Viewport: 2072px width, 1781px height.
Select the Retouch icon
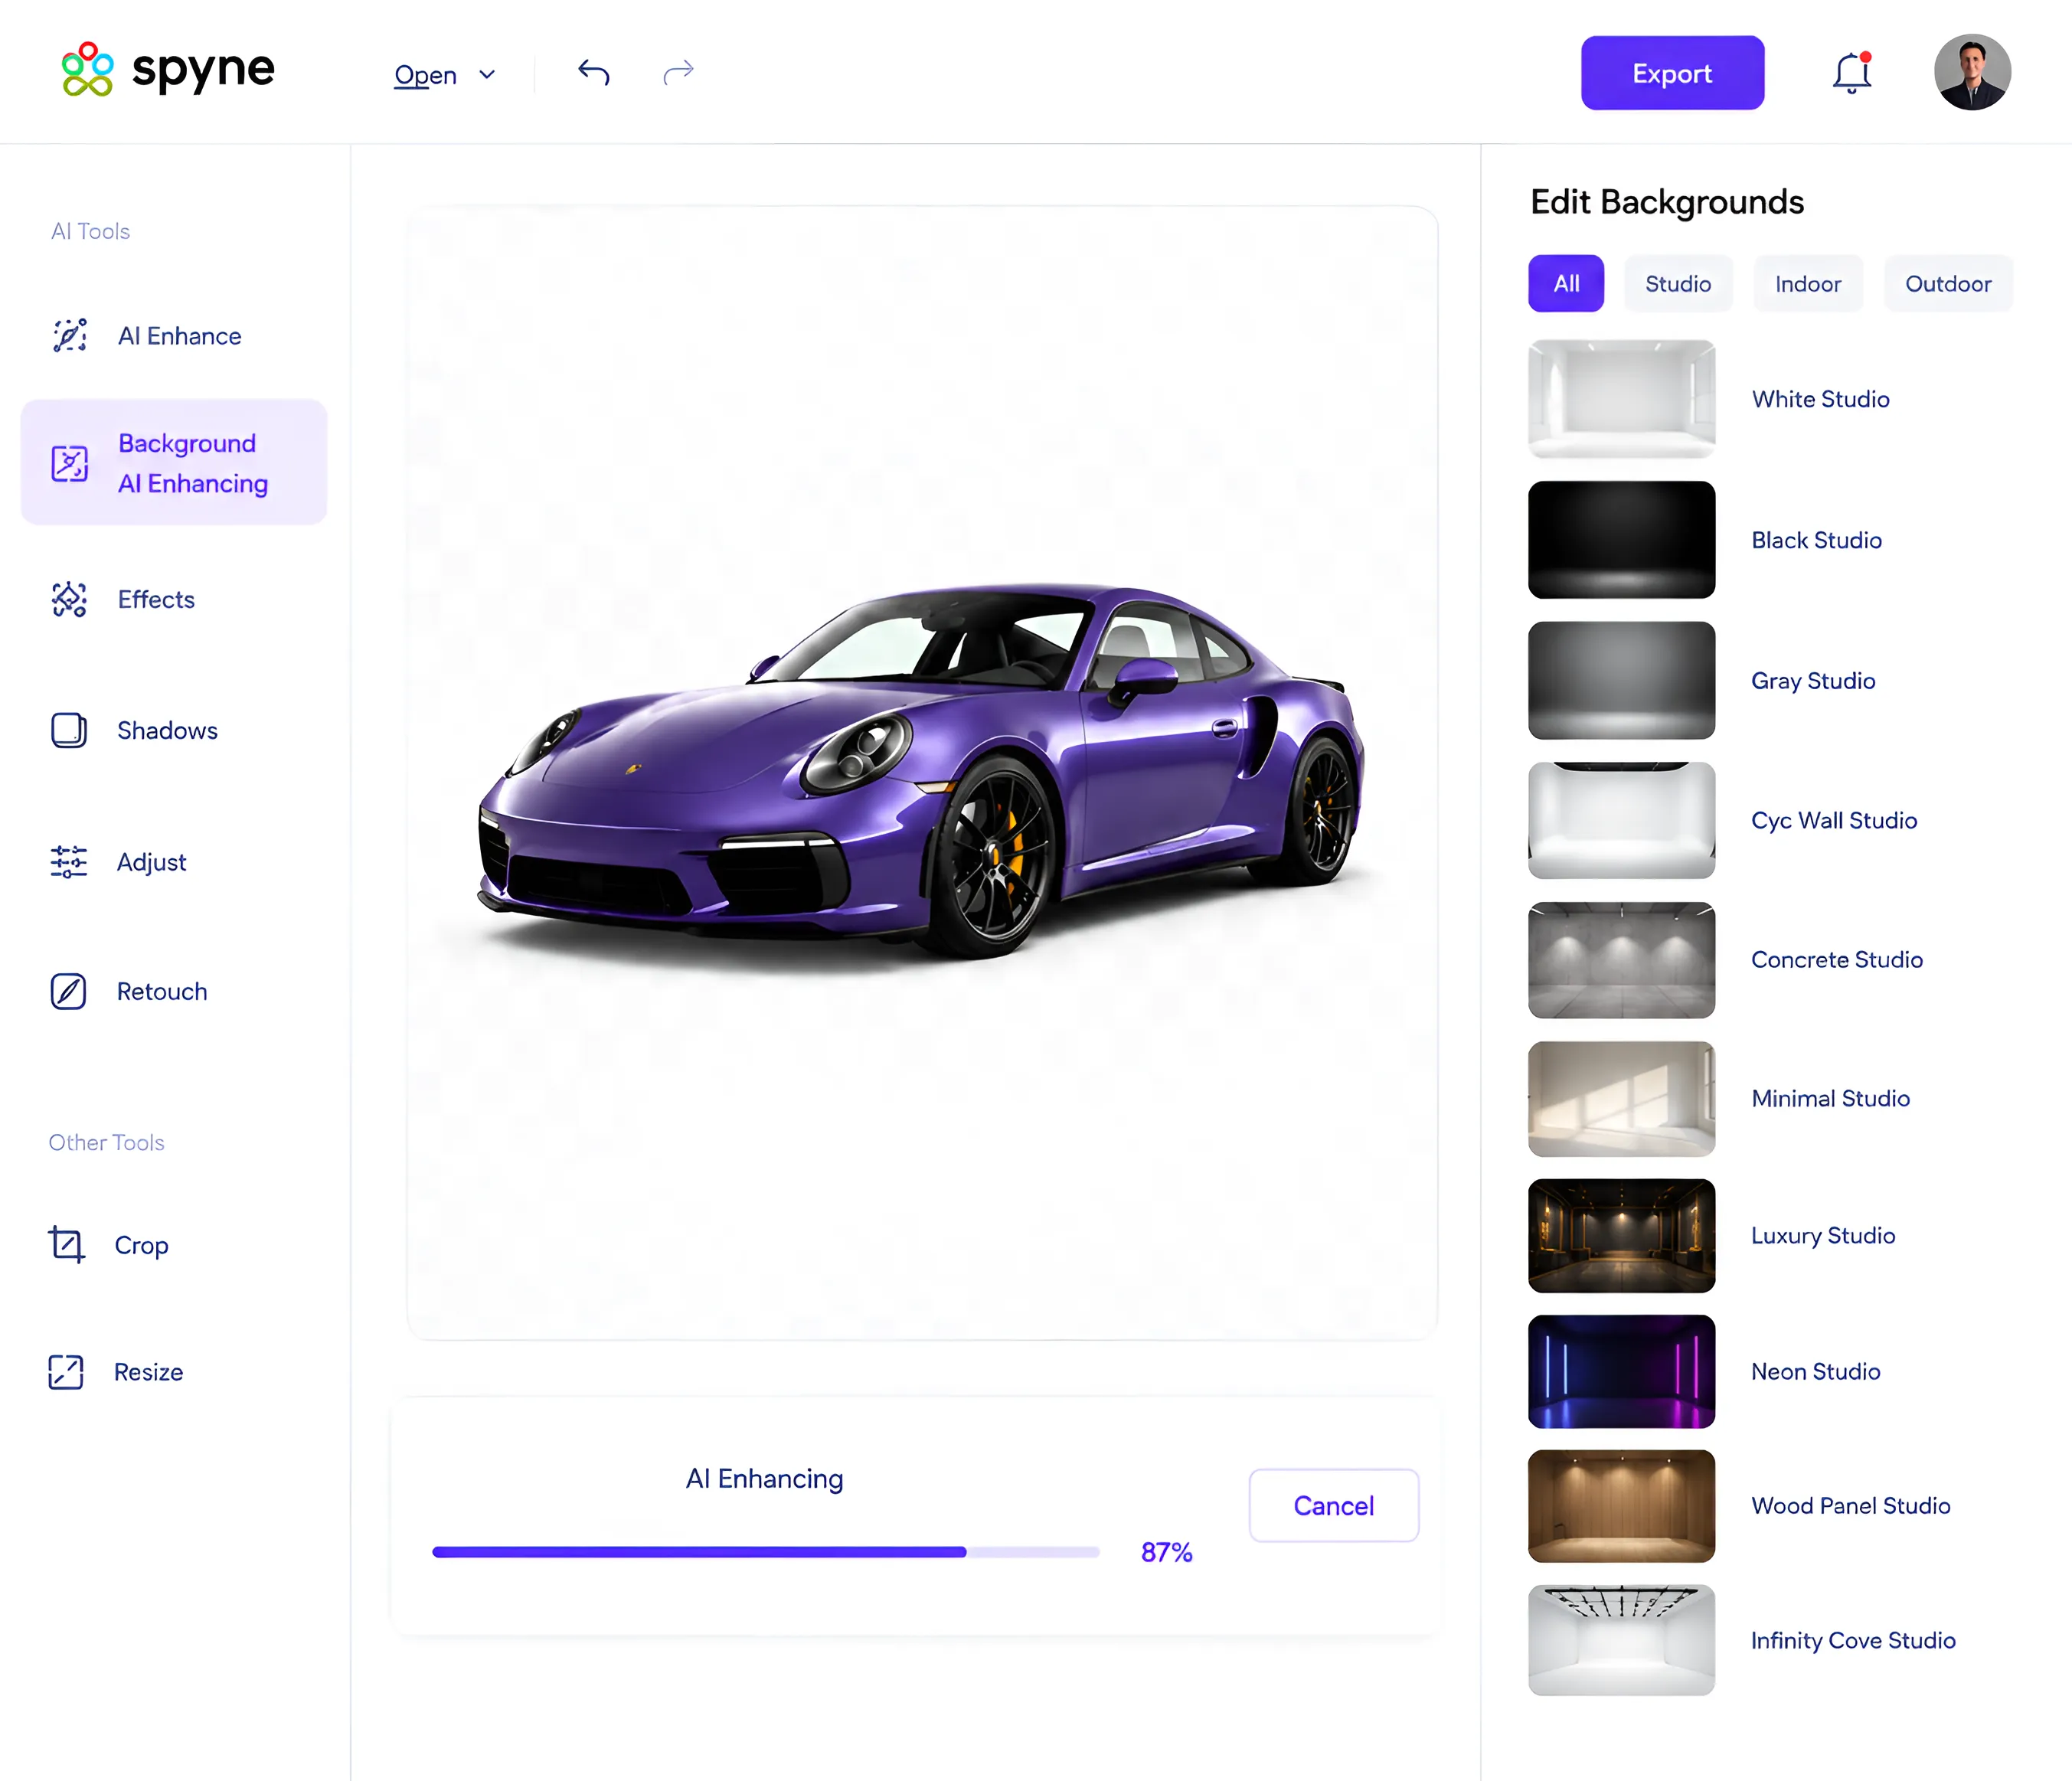[69, 992]
